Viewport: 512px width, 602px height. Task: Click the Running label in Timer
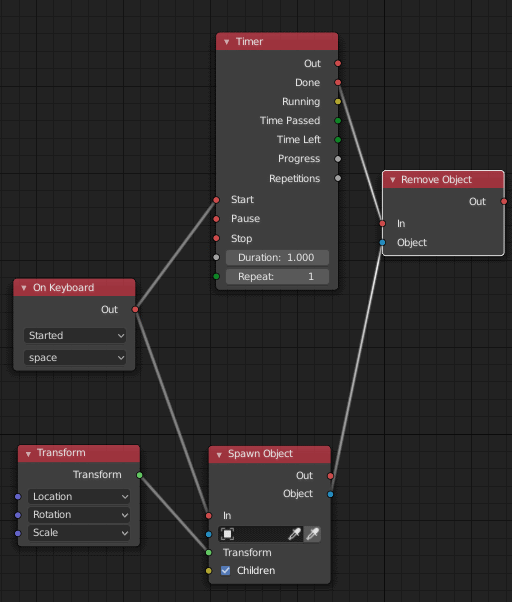[301, 102]
